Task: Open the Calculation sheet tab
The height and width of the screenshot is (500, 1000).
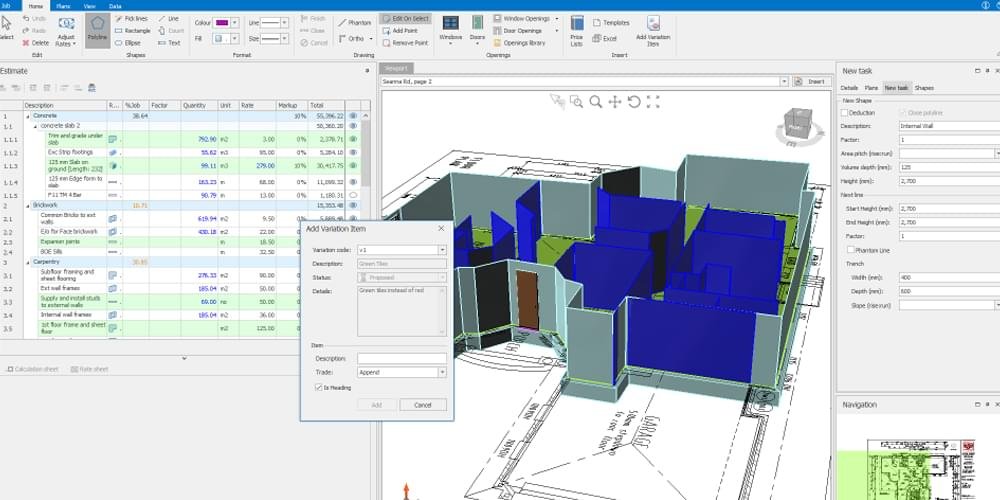Action: pos(31,369)
